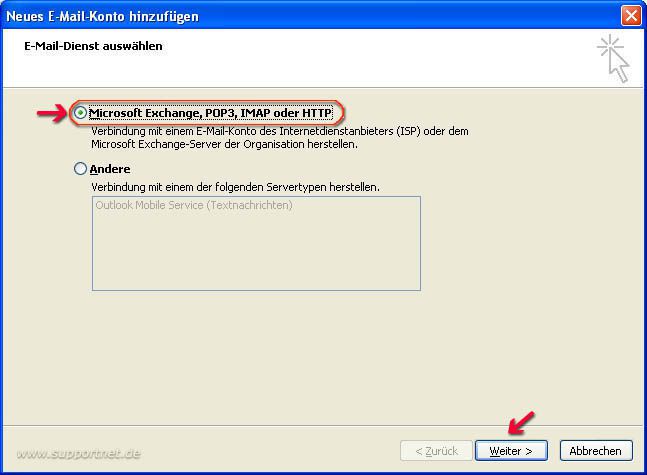Viewport: 647px width, 475px height.
Task: Select Outlook Mobile Service (Textnachrichten) list entry
Action: point(194,205)
